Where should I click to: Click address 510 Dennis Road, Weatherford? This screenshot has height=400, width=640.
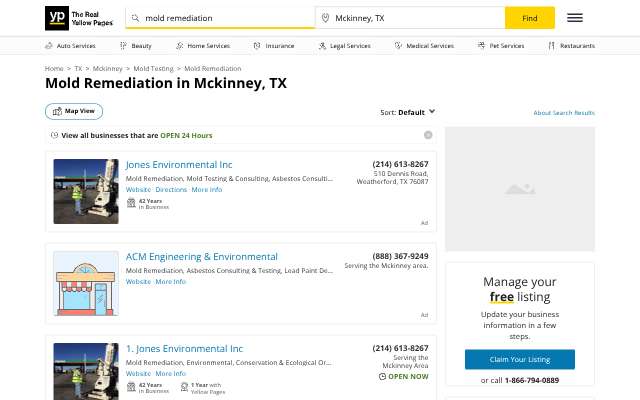point(393,178)
